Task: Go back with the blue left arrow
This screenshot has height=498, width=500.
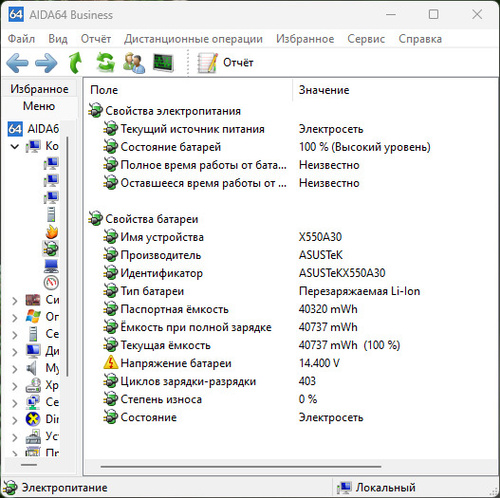Action: (17, 63)
